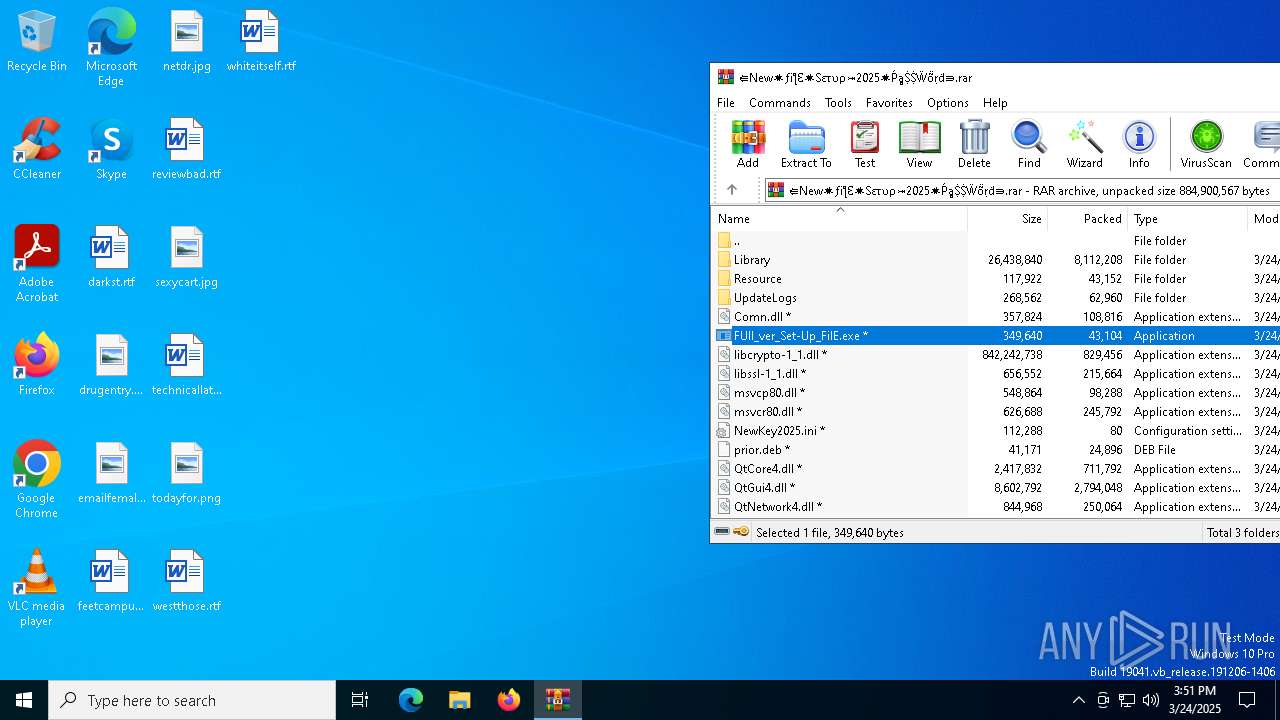Open the Favorites menu
The height and width of the screenshot is (720, 1280).
coord(889,103)
